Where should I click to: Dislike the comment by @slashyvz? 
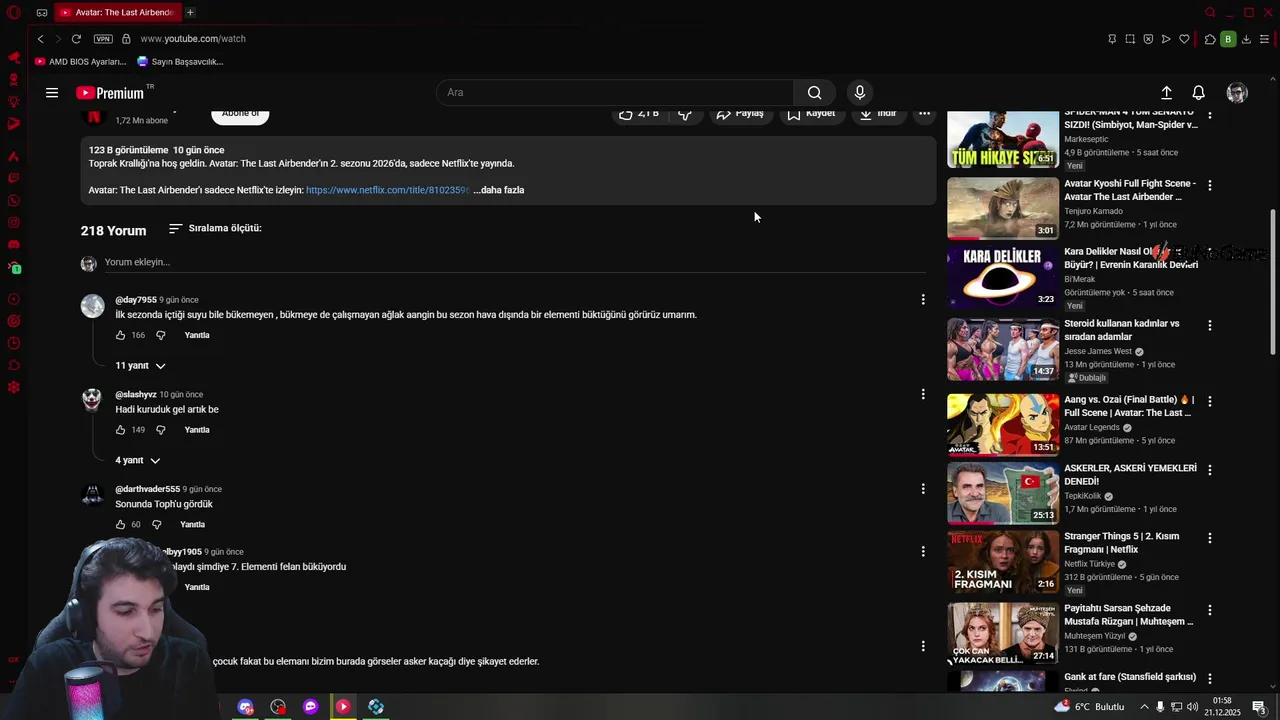(x=160, y=430)
